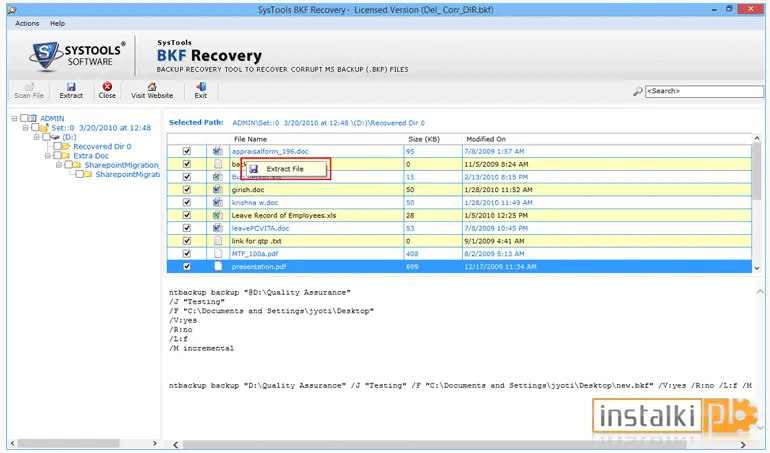The width and height of the screenshot is (770, 453).
Task: Select the MTF_100a.pdf file name
Action: (255, 254)
